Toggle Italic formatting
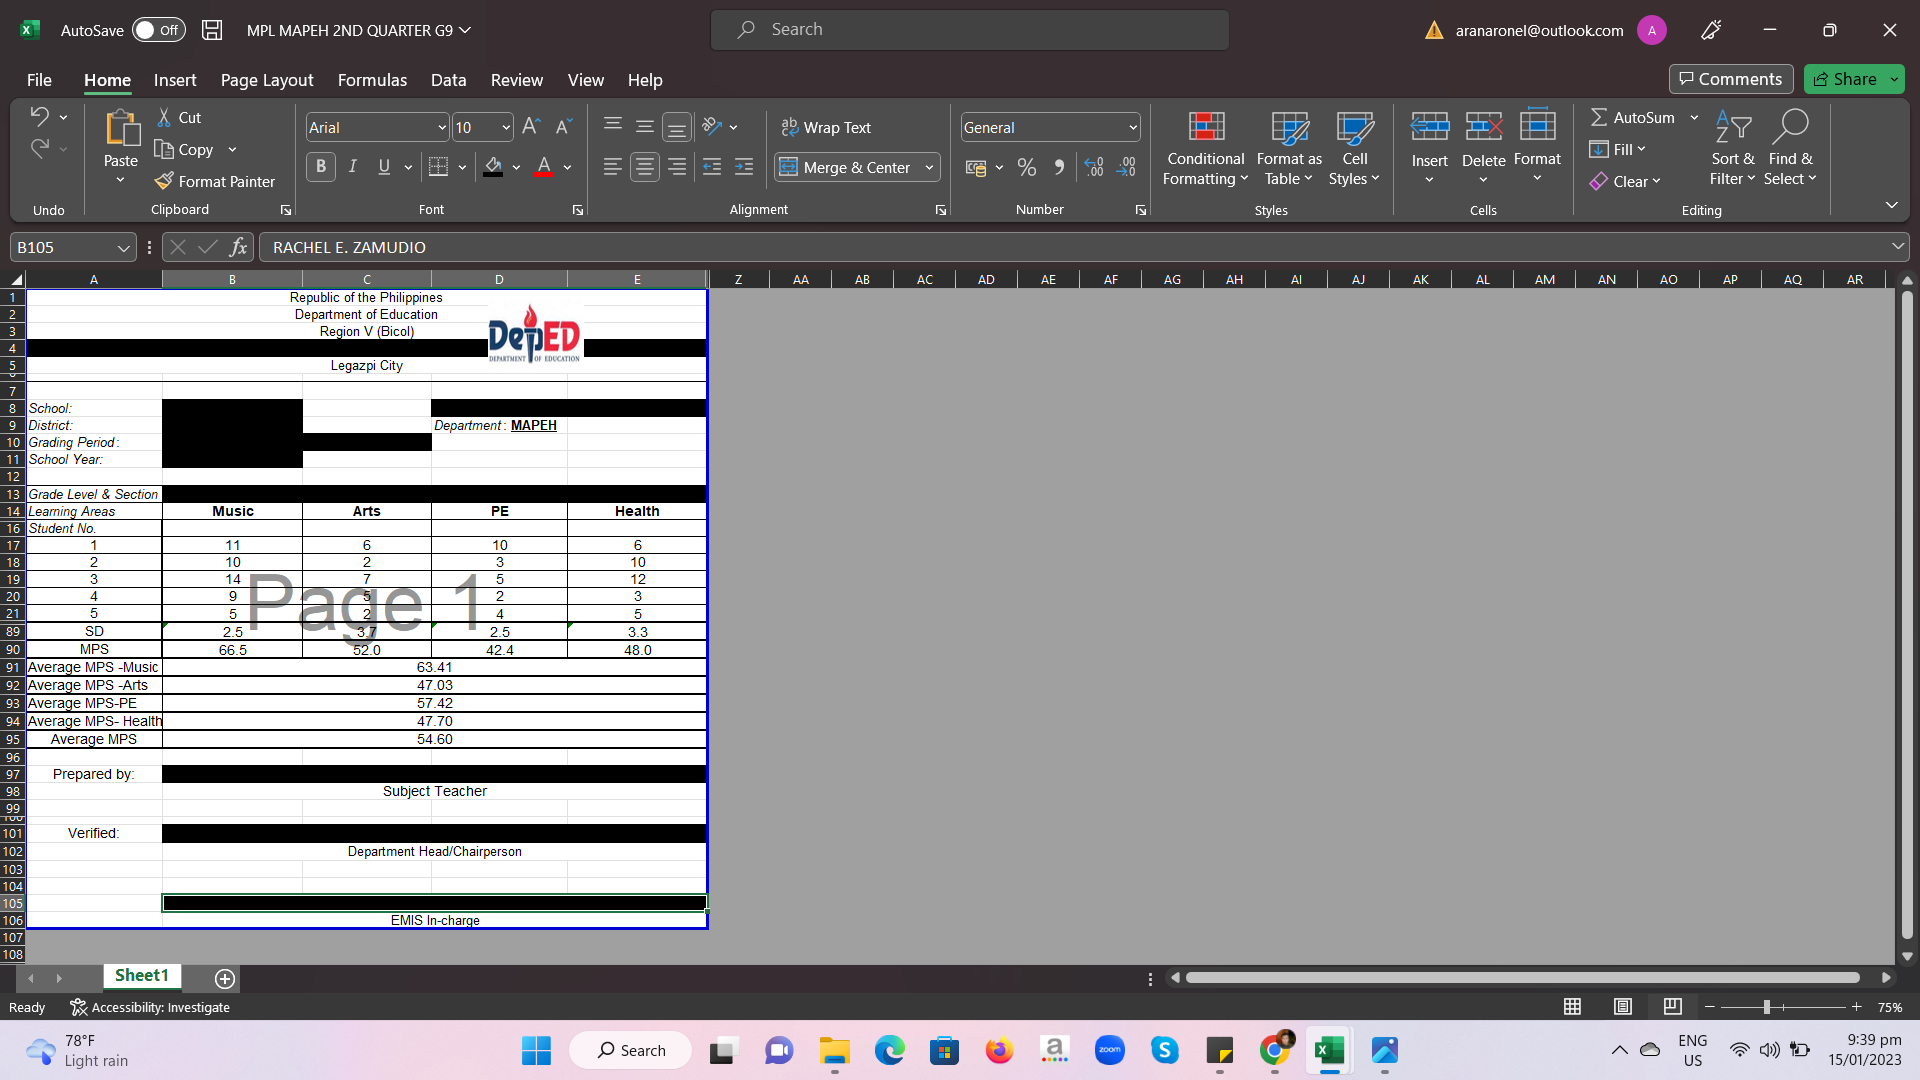Screen dimensions: 1920x1080 (352, 167)
